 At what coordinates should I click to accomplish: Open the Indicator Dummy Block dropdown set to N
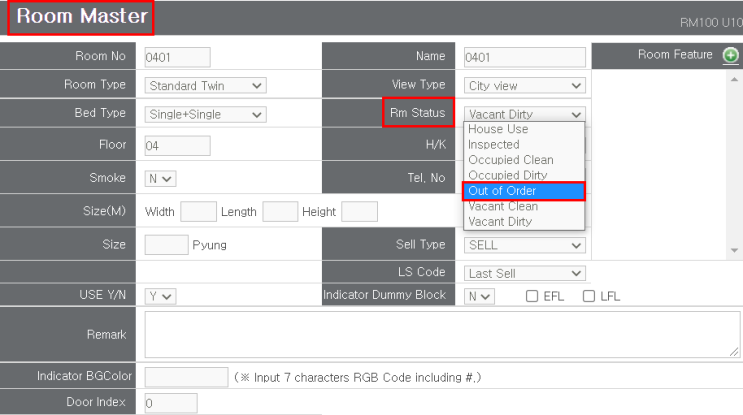[479, 296]
